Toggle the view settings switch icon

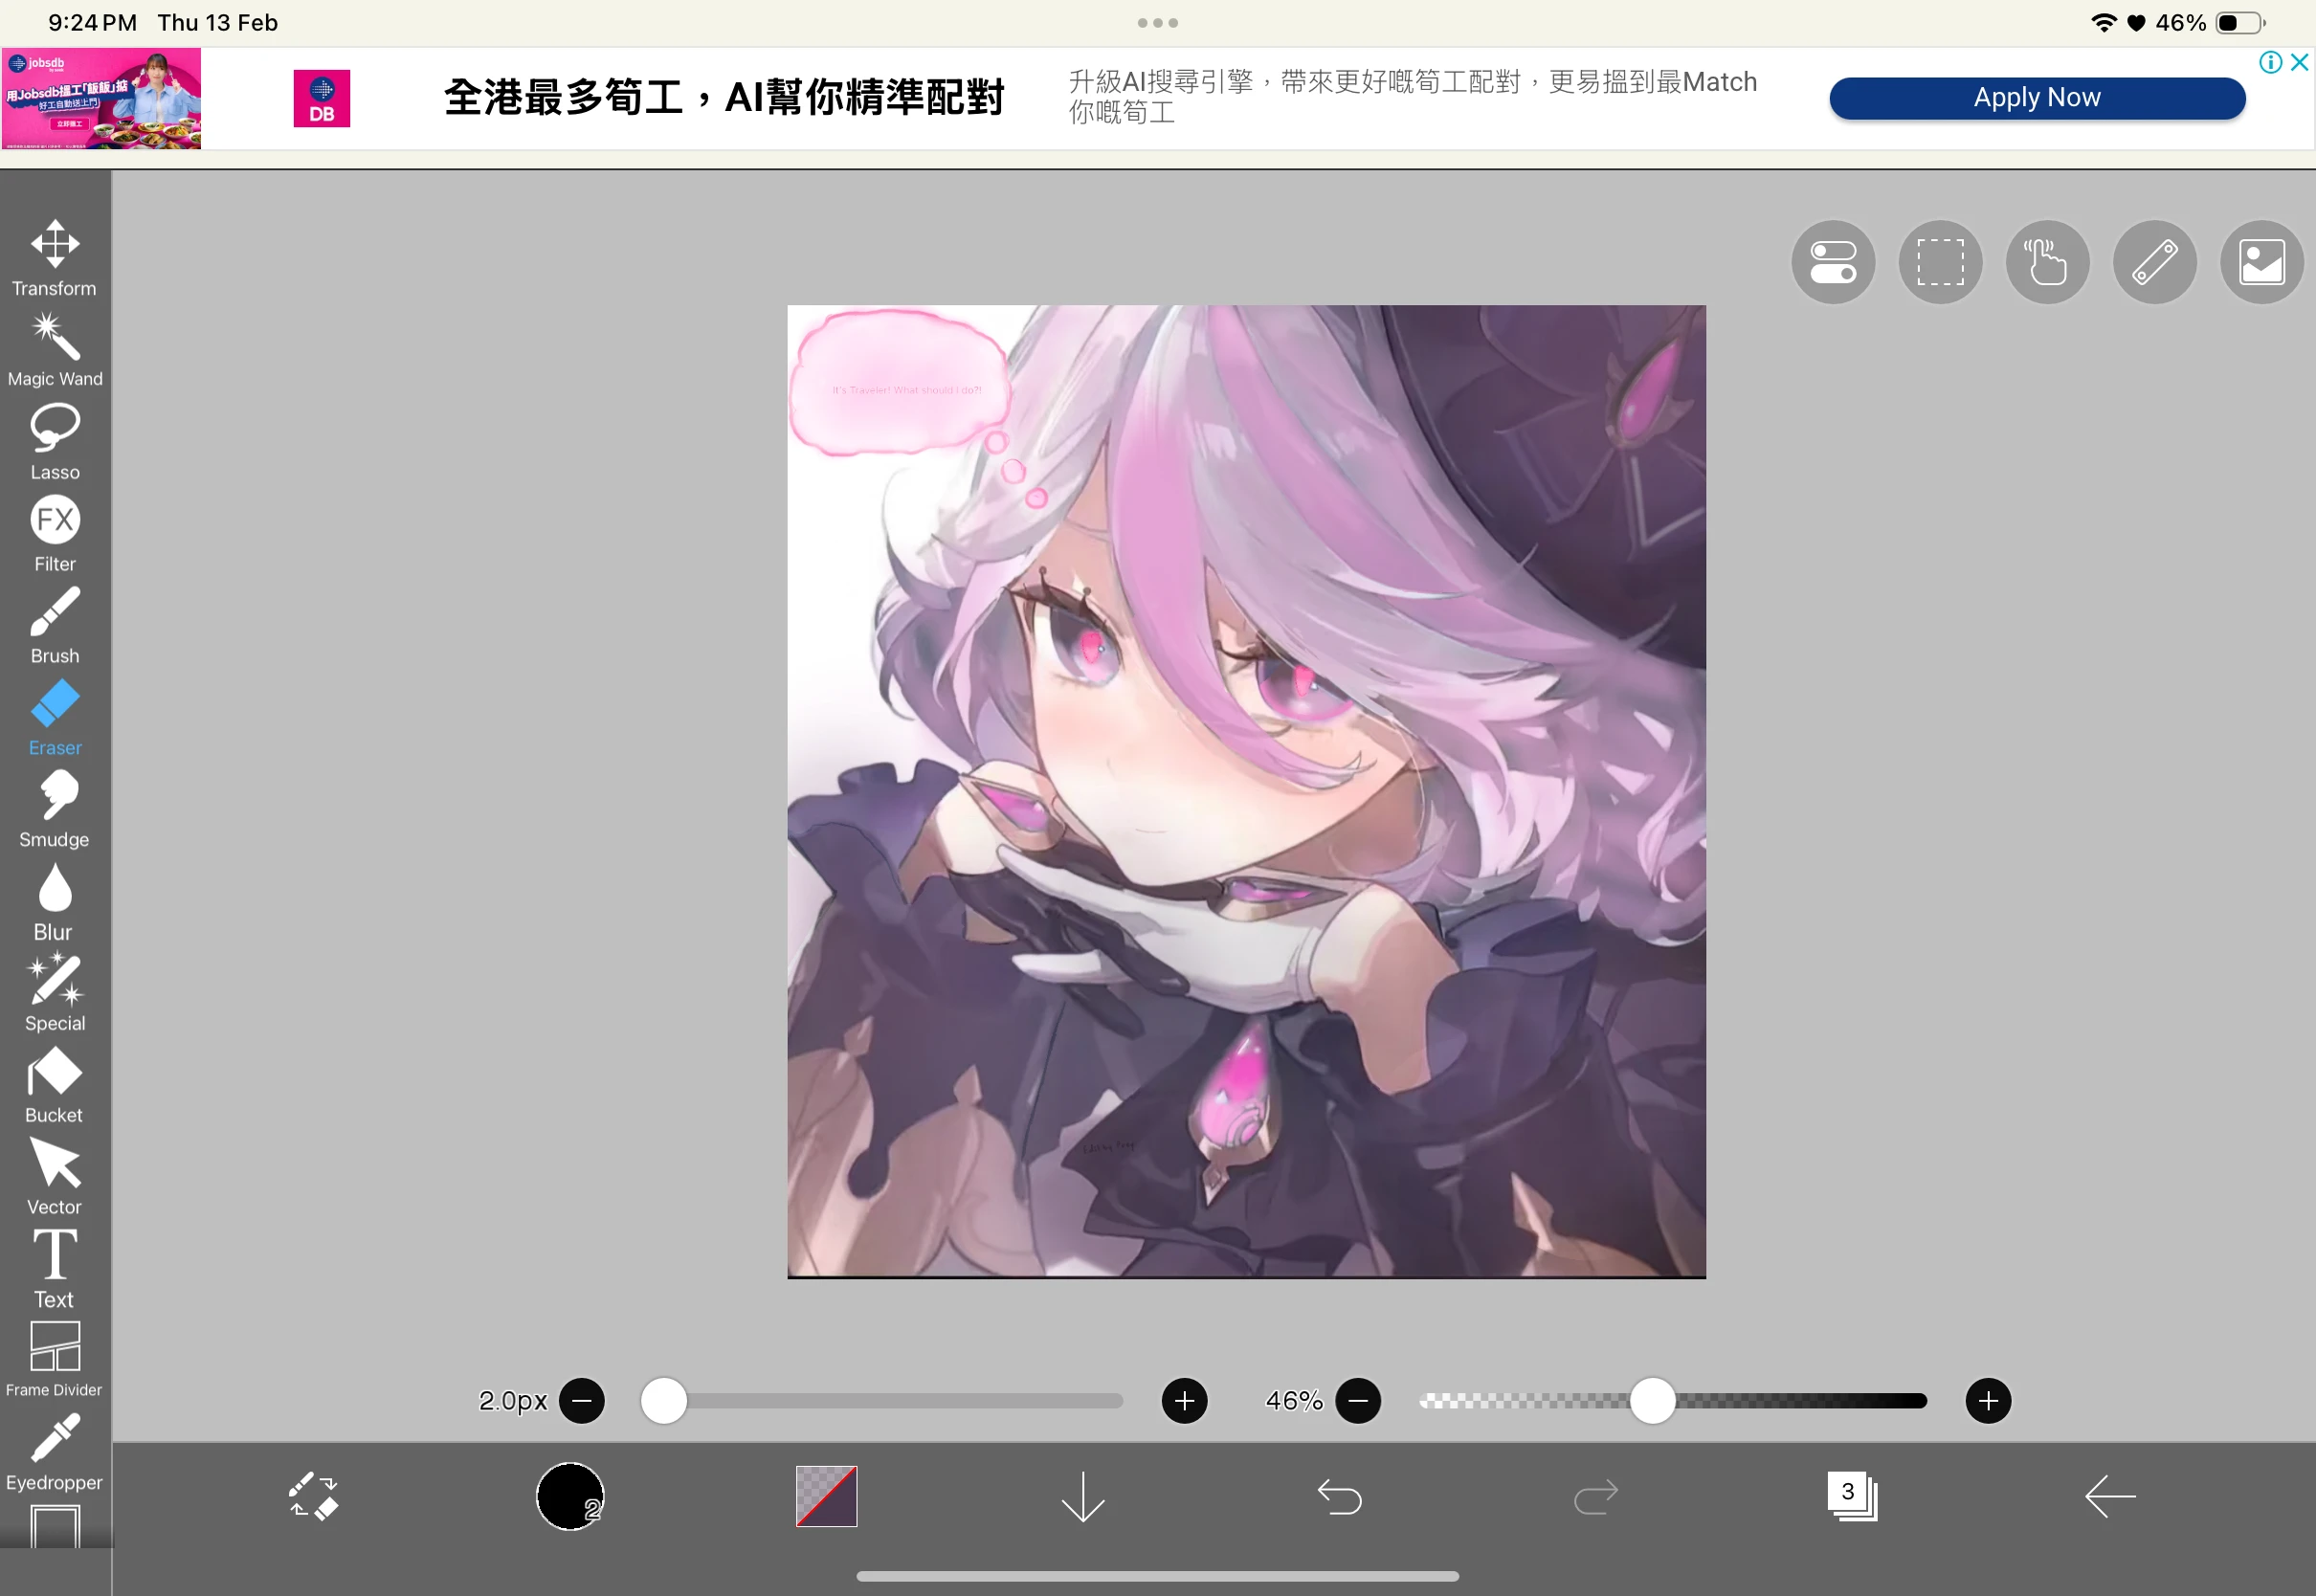(1832, 262)
